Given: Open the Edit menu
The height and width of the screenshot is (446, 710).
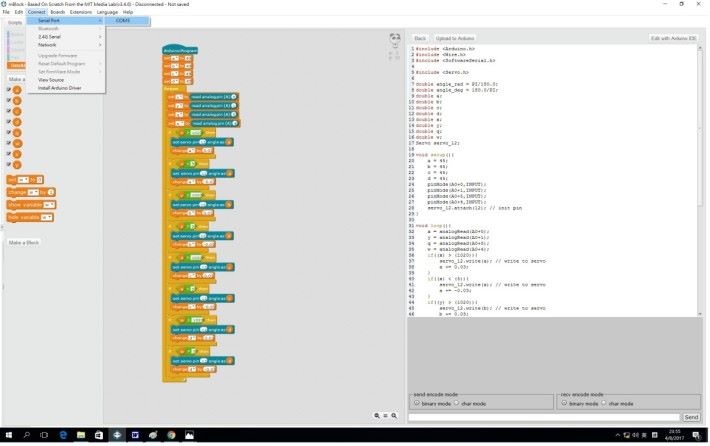Looking at the screenshot, I should point(19,12).
